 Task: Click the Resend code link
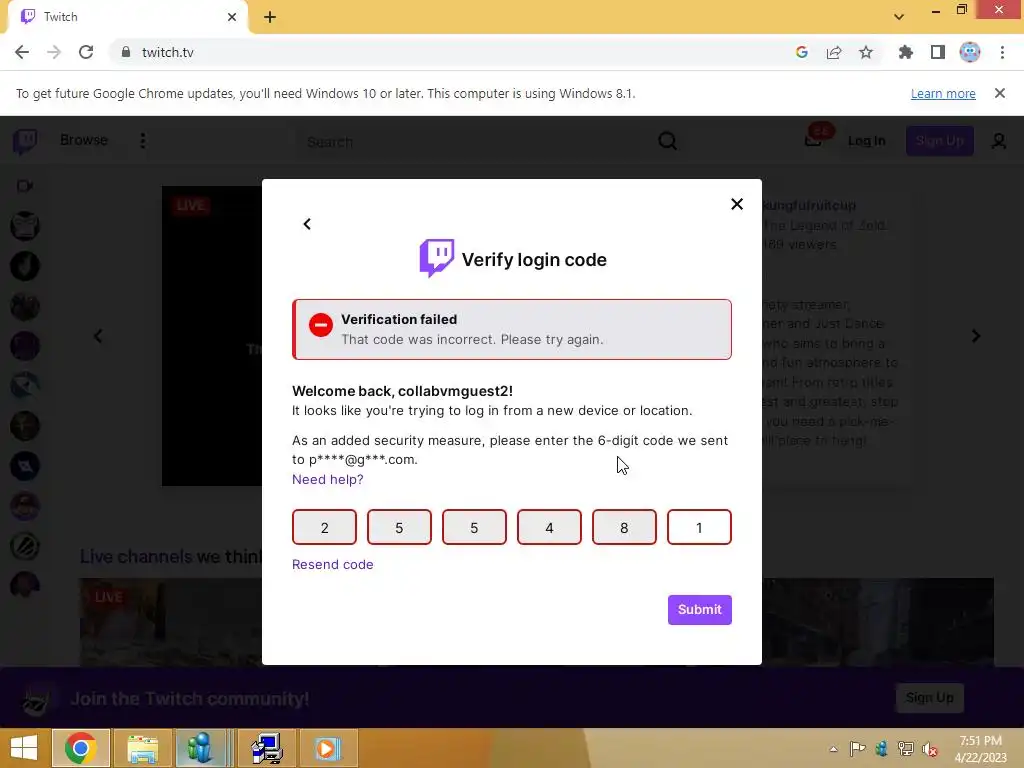pos(332,564)
